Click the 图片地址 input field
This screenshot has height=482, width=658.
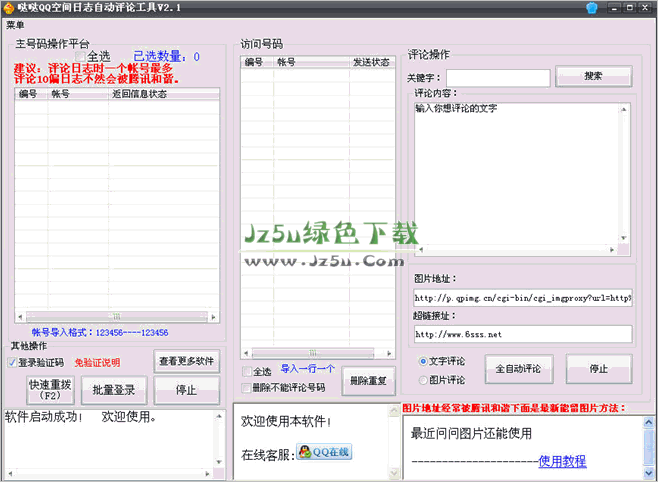523,298
